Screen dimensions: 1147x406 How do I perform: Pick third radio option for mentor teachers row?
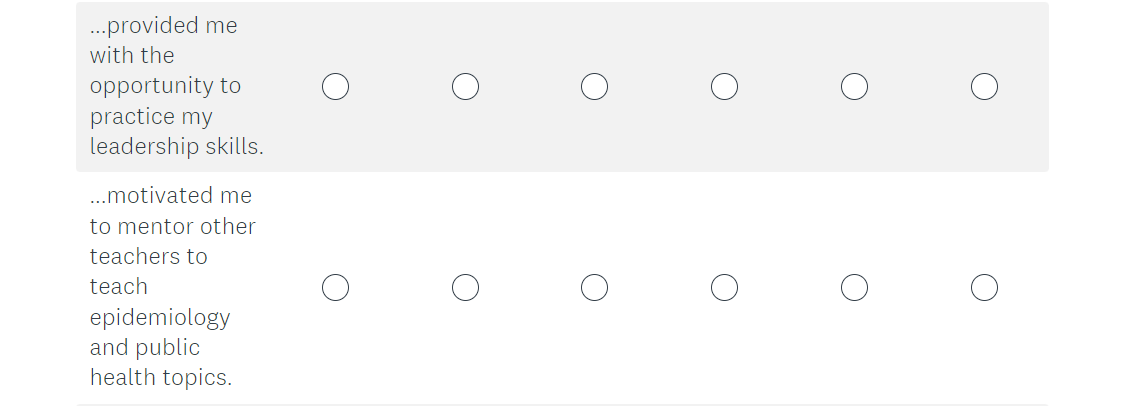[x=594, y=288]
